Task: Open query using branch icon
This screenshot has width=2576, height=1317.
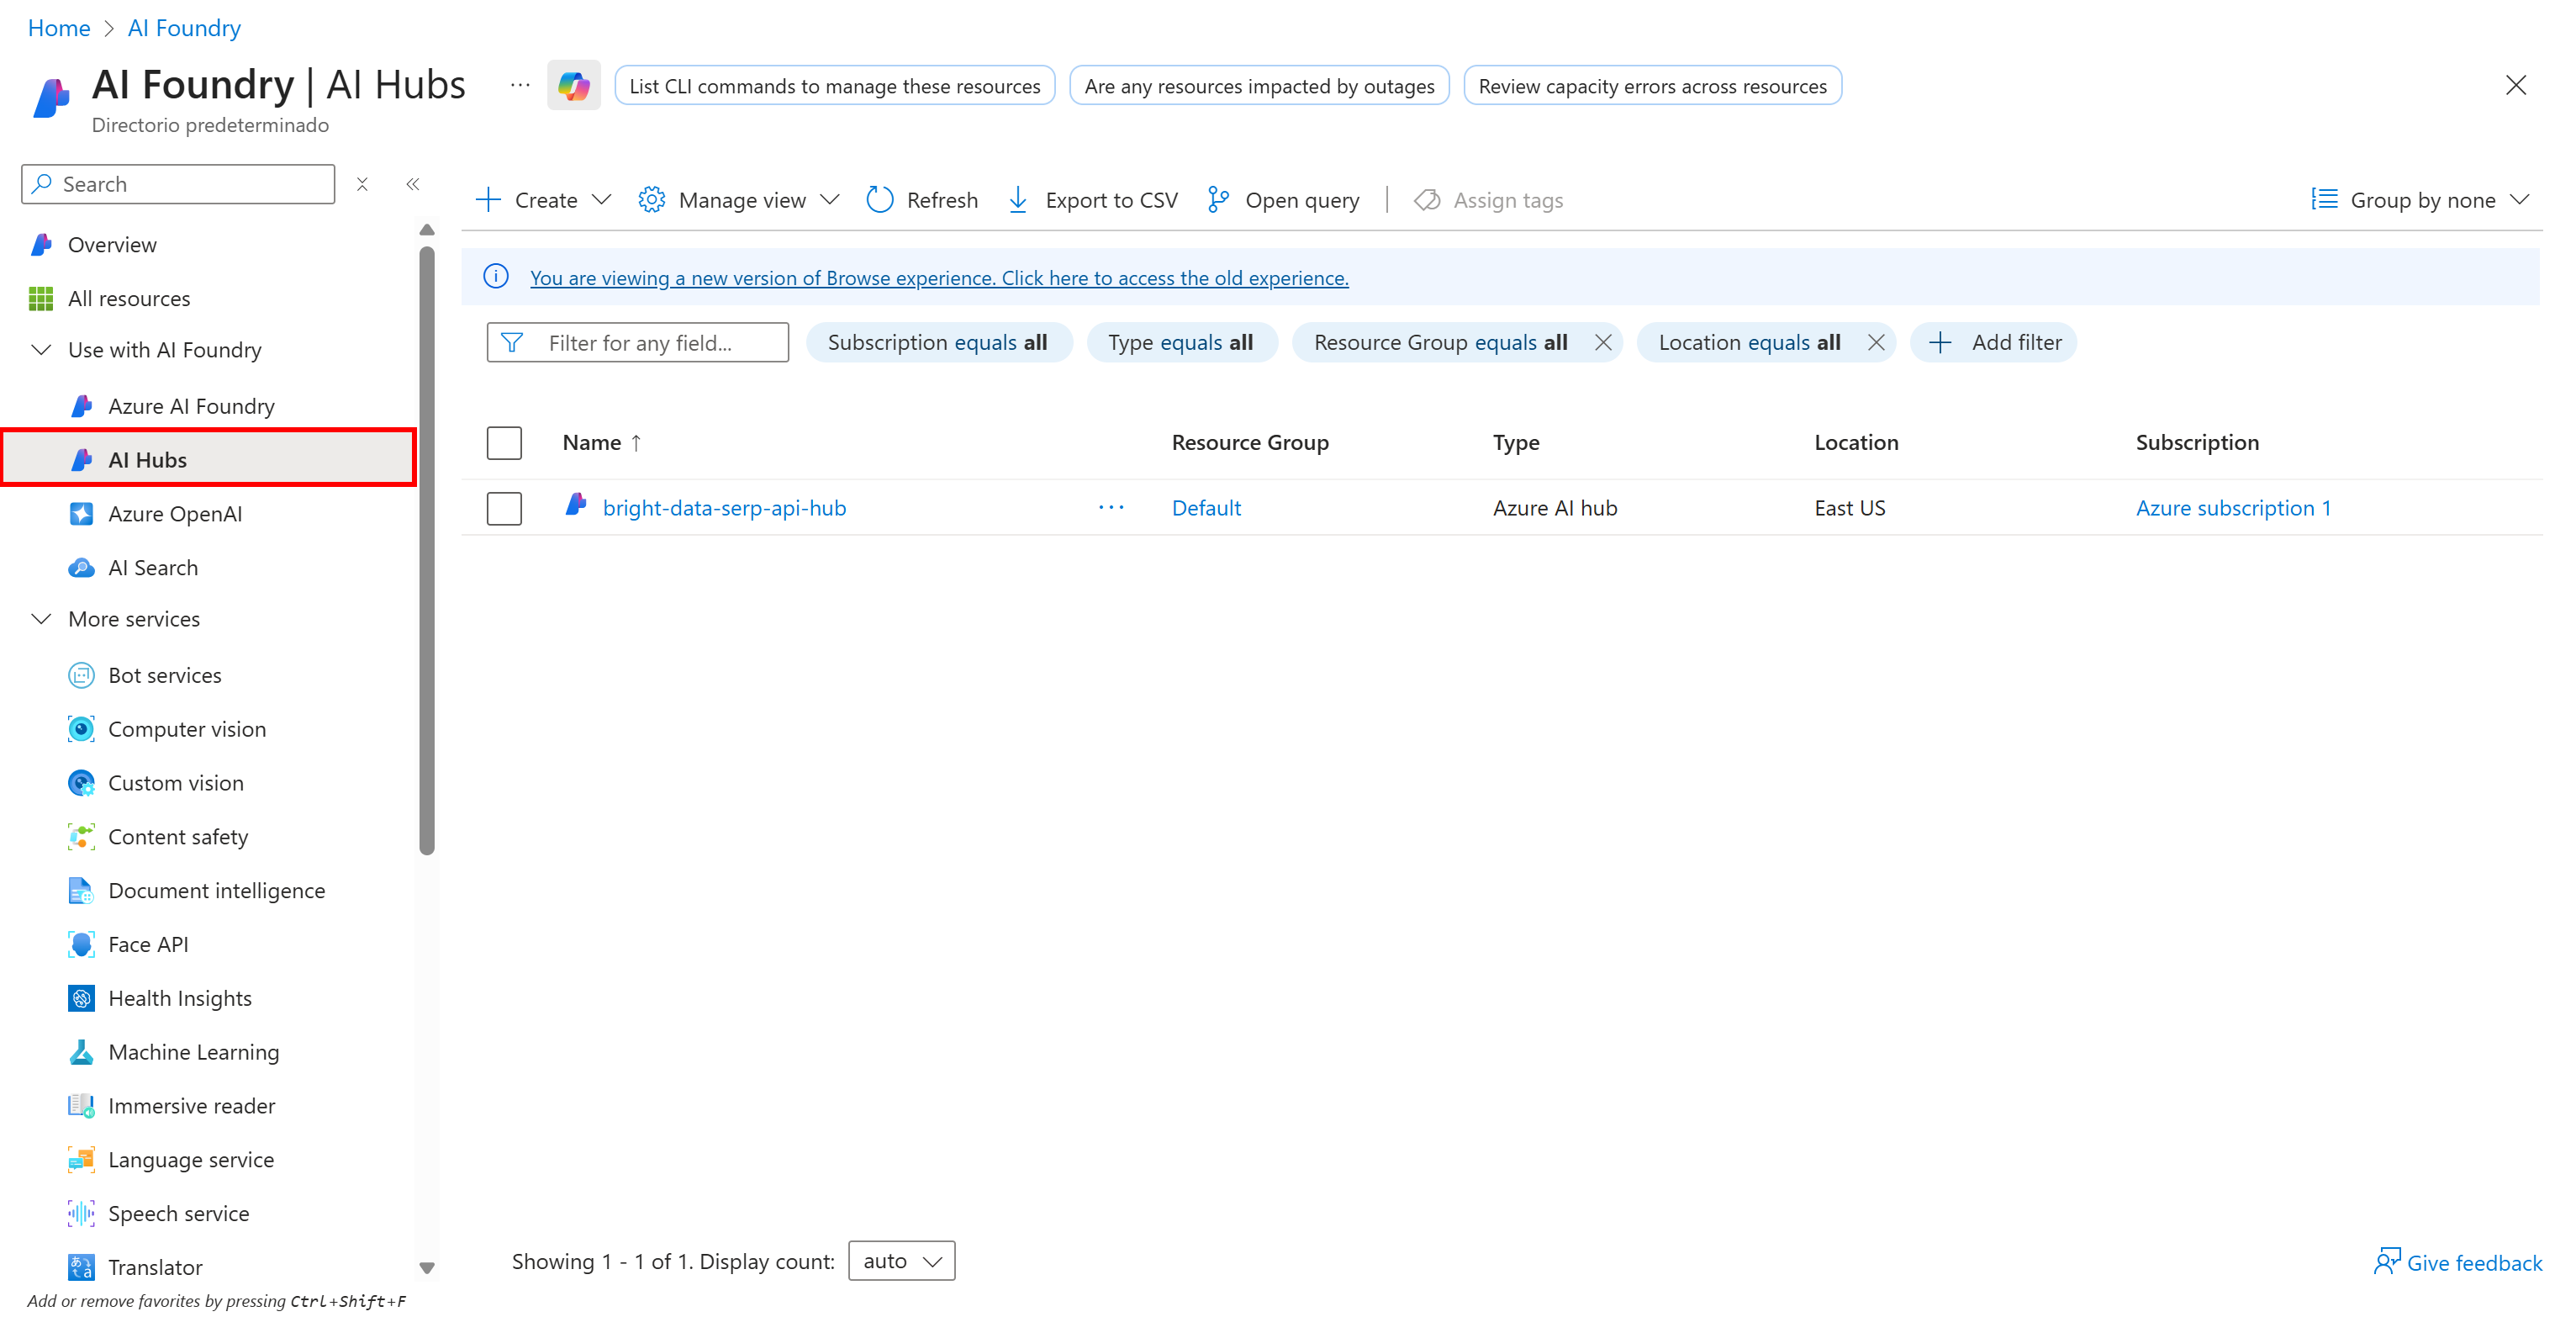Action: pyautogui.click(x=1217, y=200)
